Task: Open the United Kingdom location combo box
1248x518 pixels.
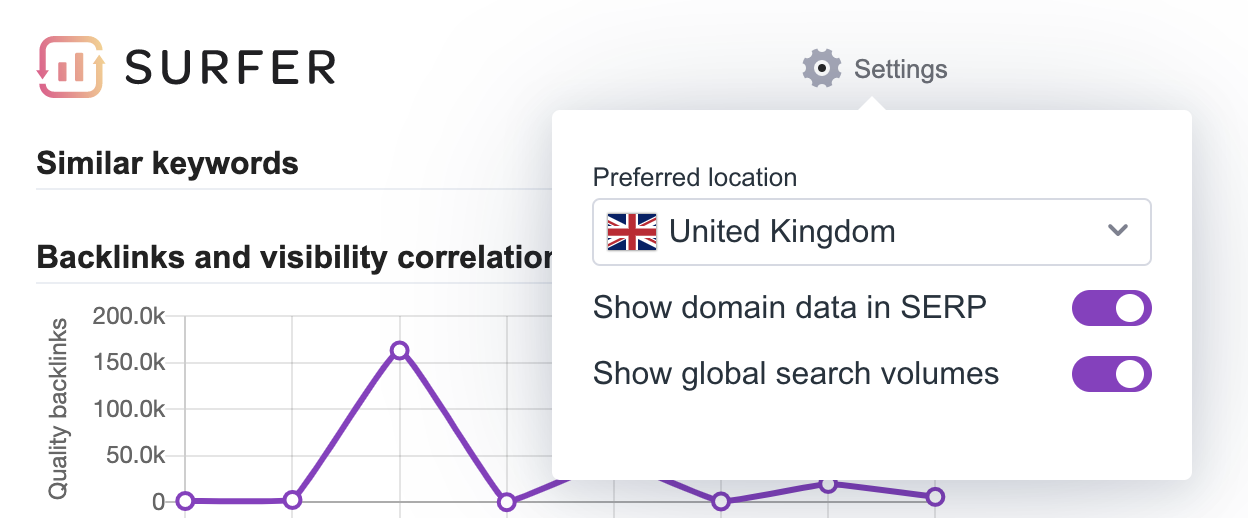Action: coord(872,232)
